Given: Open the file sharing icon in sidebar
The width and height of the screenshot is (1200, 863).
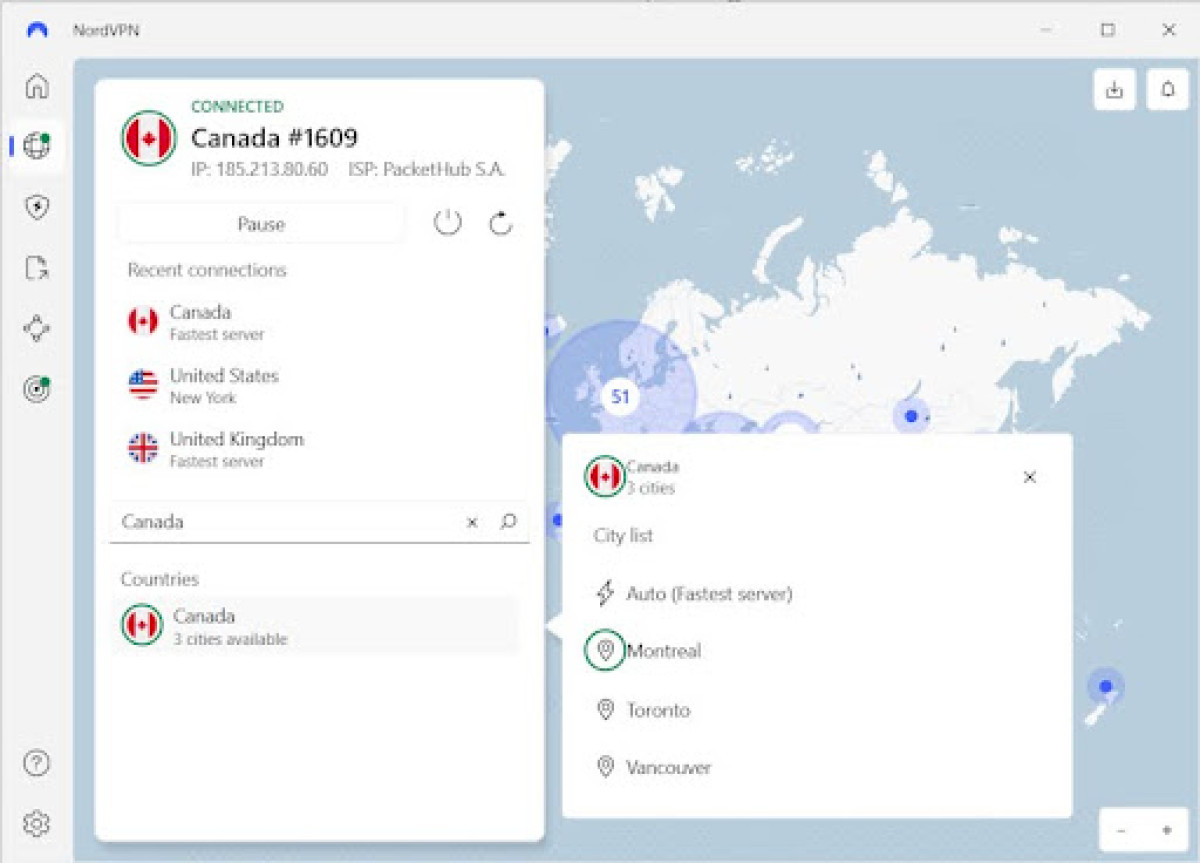Looking at the screenshot, I should (37, 268).
